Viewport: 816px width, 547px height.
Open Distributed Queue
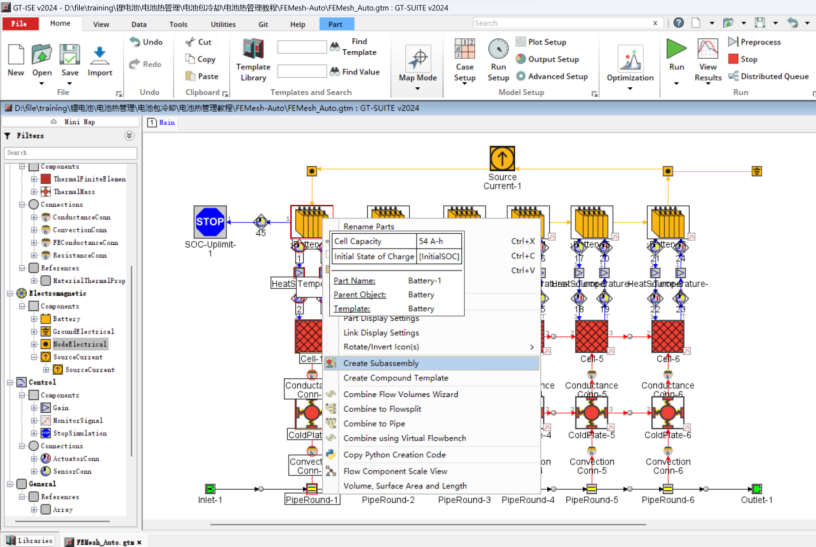(x=768, y=76)
